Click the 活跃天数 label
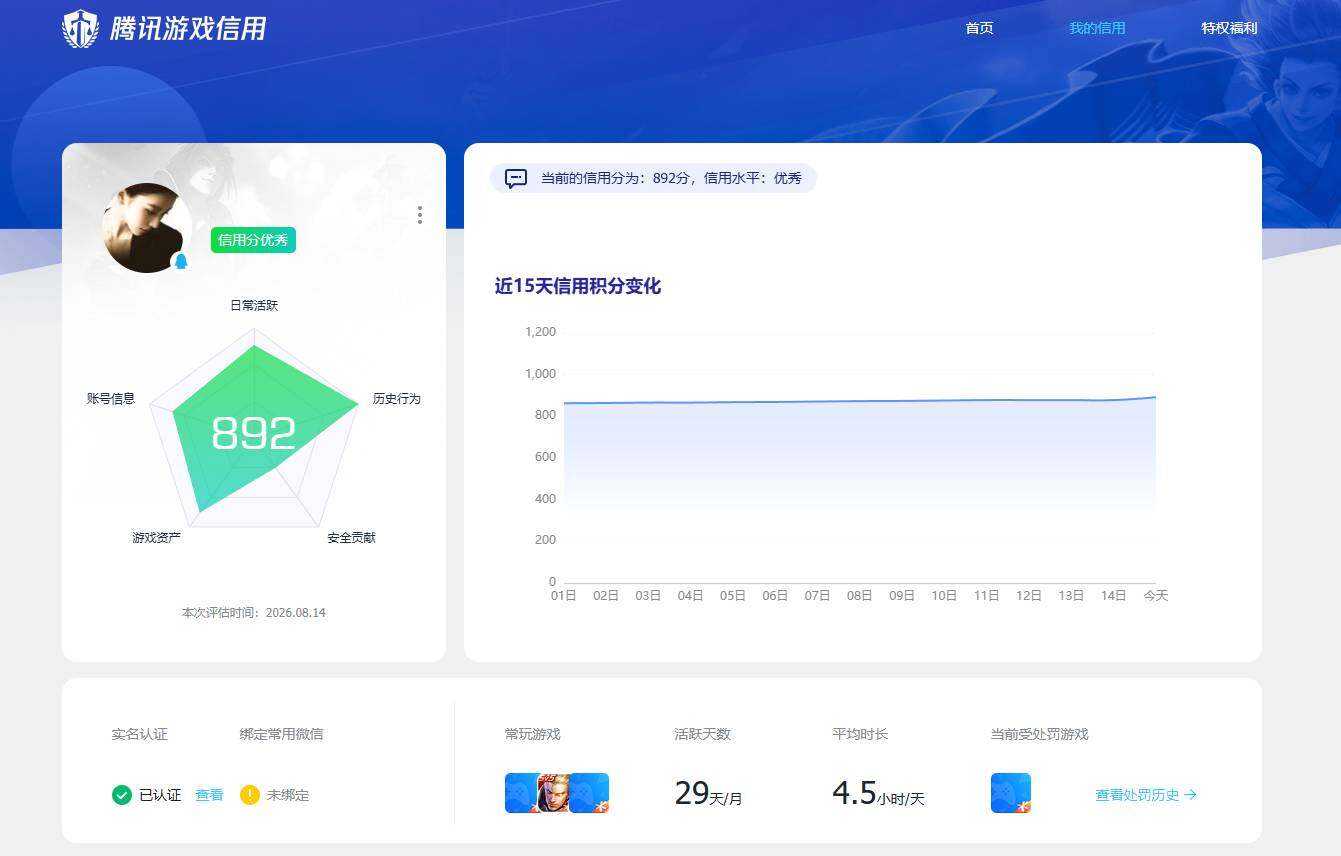The height and width of the screenshot is (856, 1341). tap(703, 734)
